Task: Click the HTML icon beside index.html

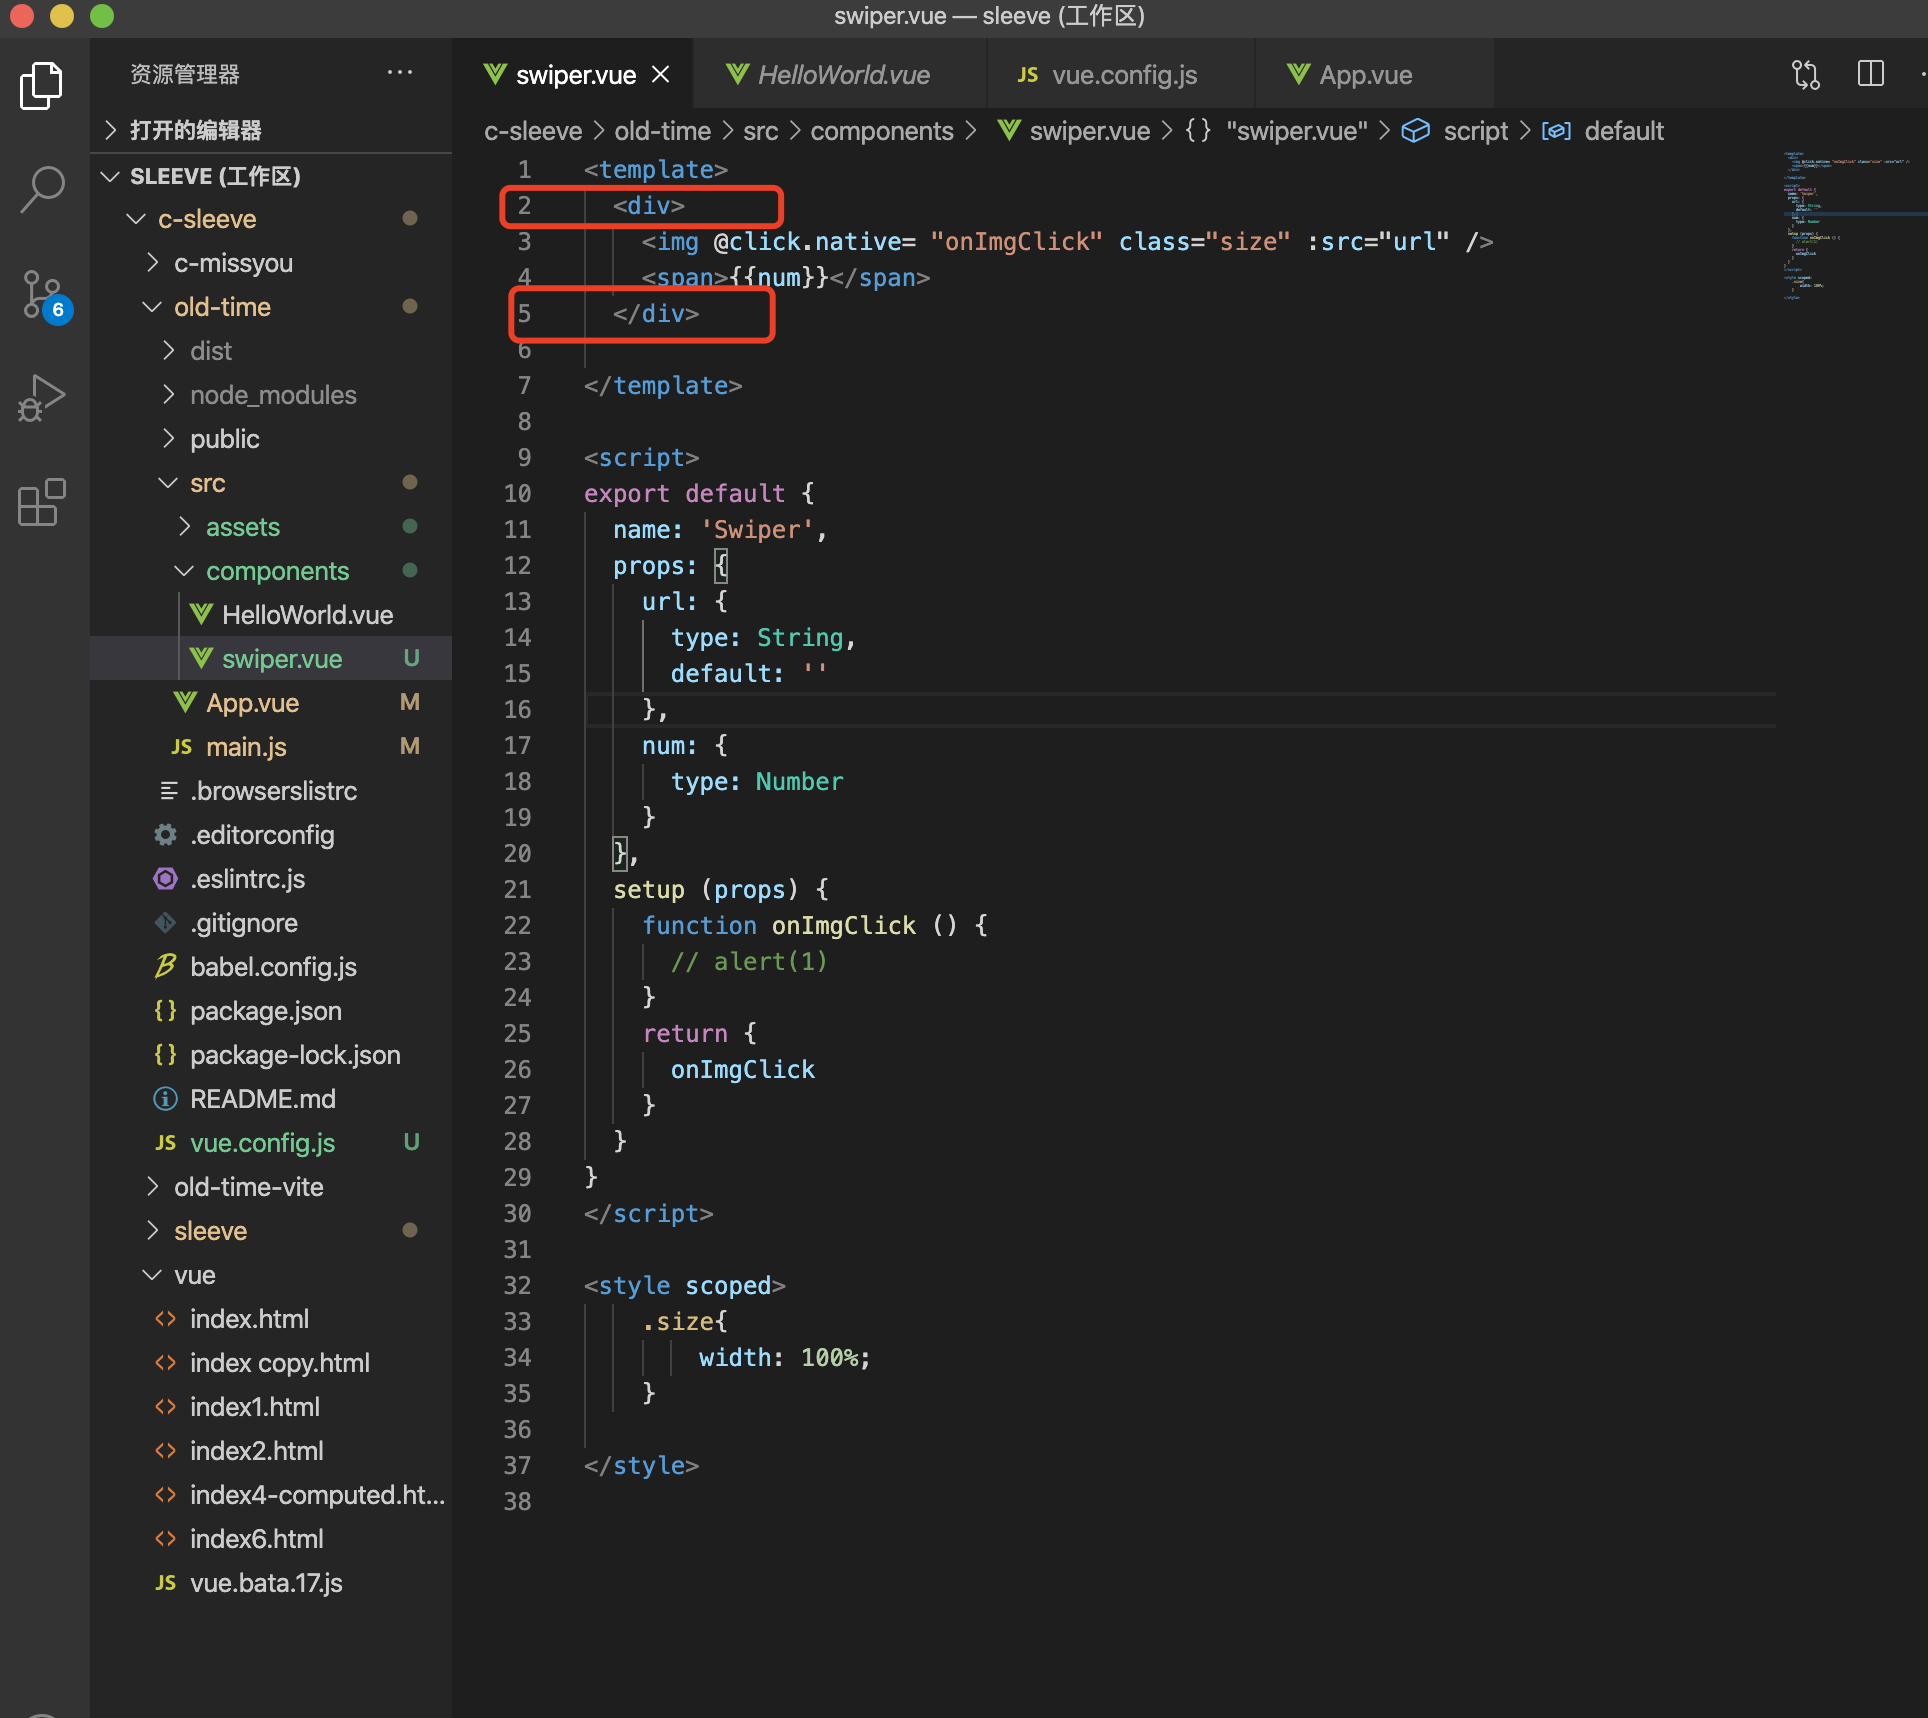Action: point(165,1318)
